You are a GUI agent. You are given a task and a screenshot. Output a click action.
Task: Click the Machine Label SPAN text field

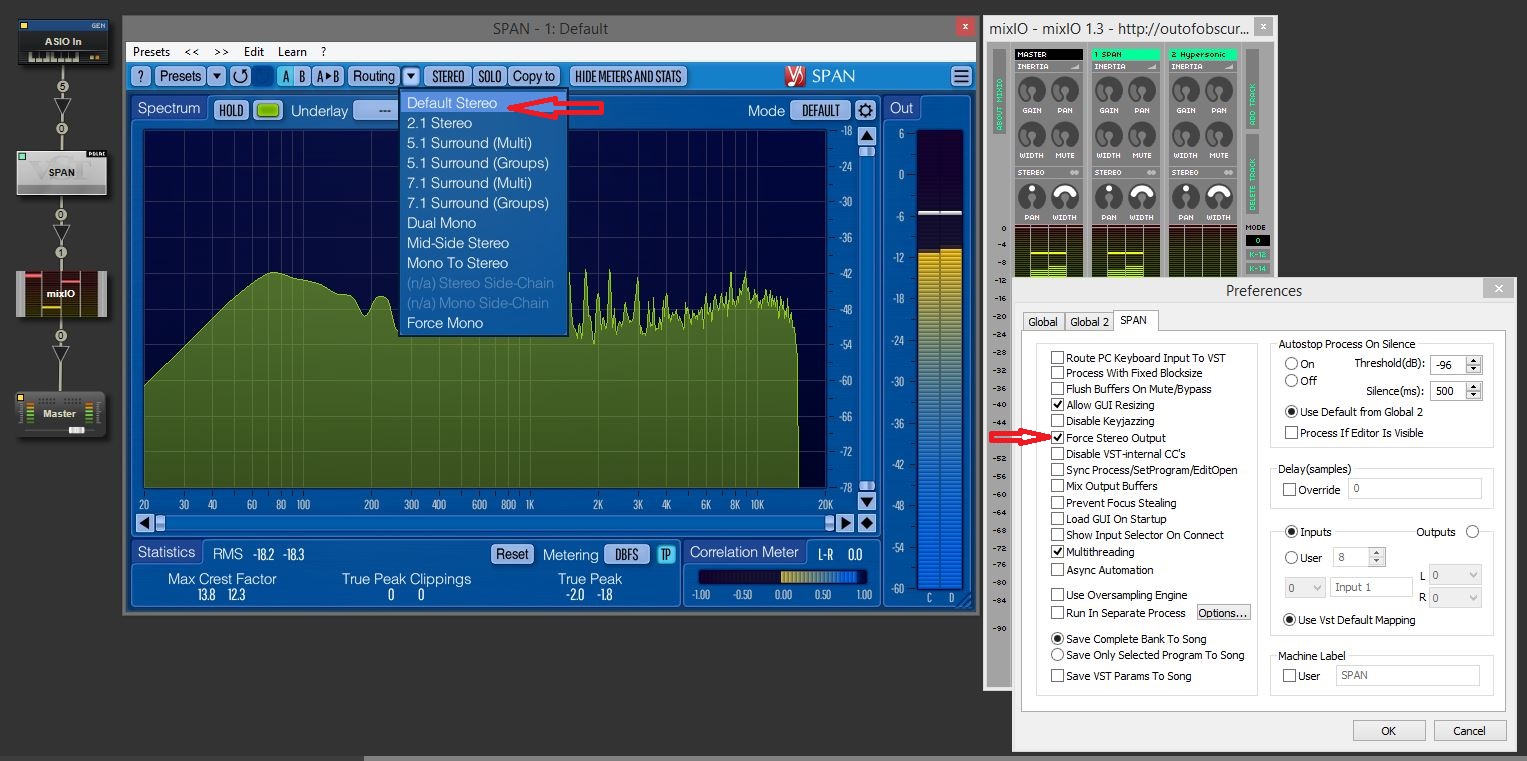tap(1407, 675)
